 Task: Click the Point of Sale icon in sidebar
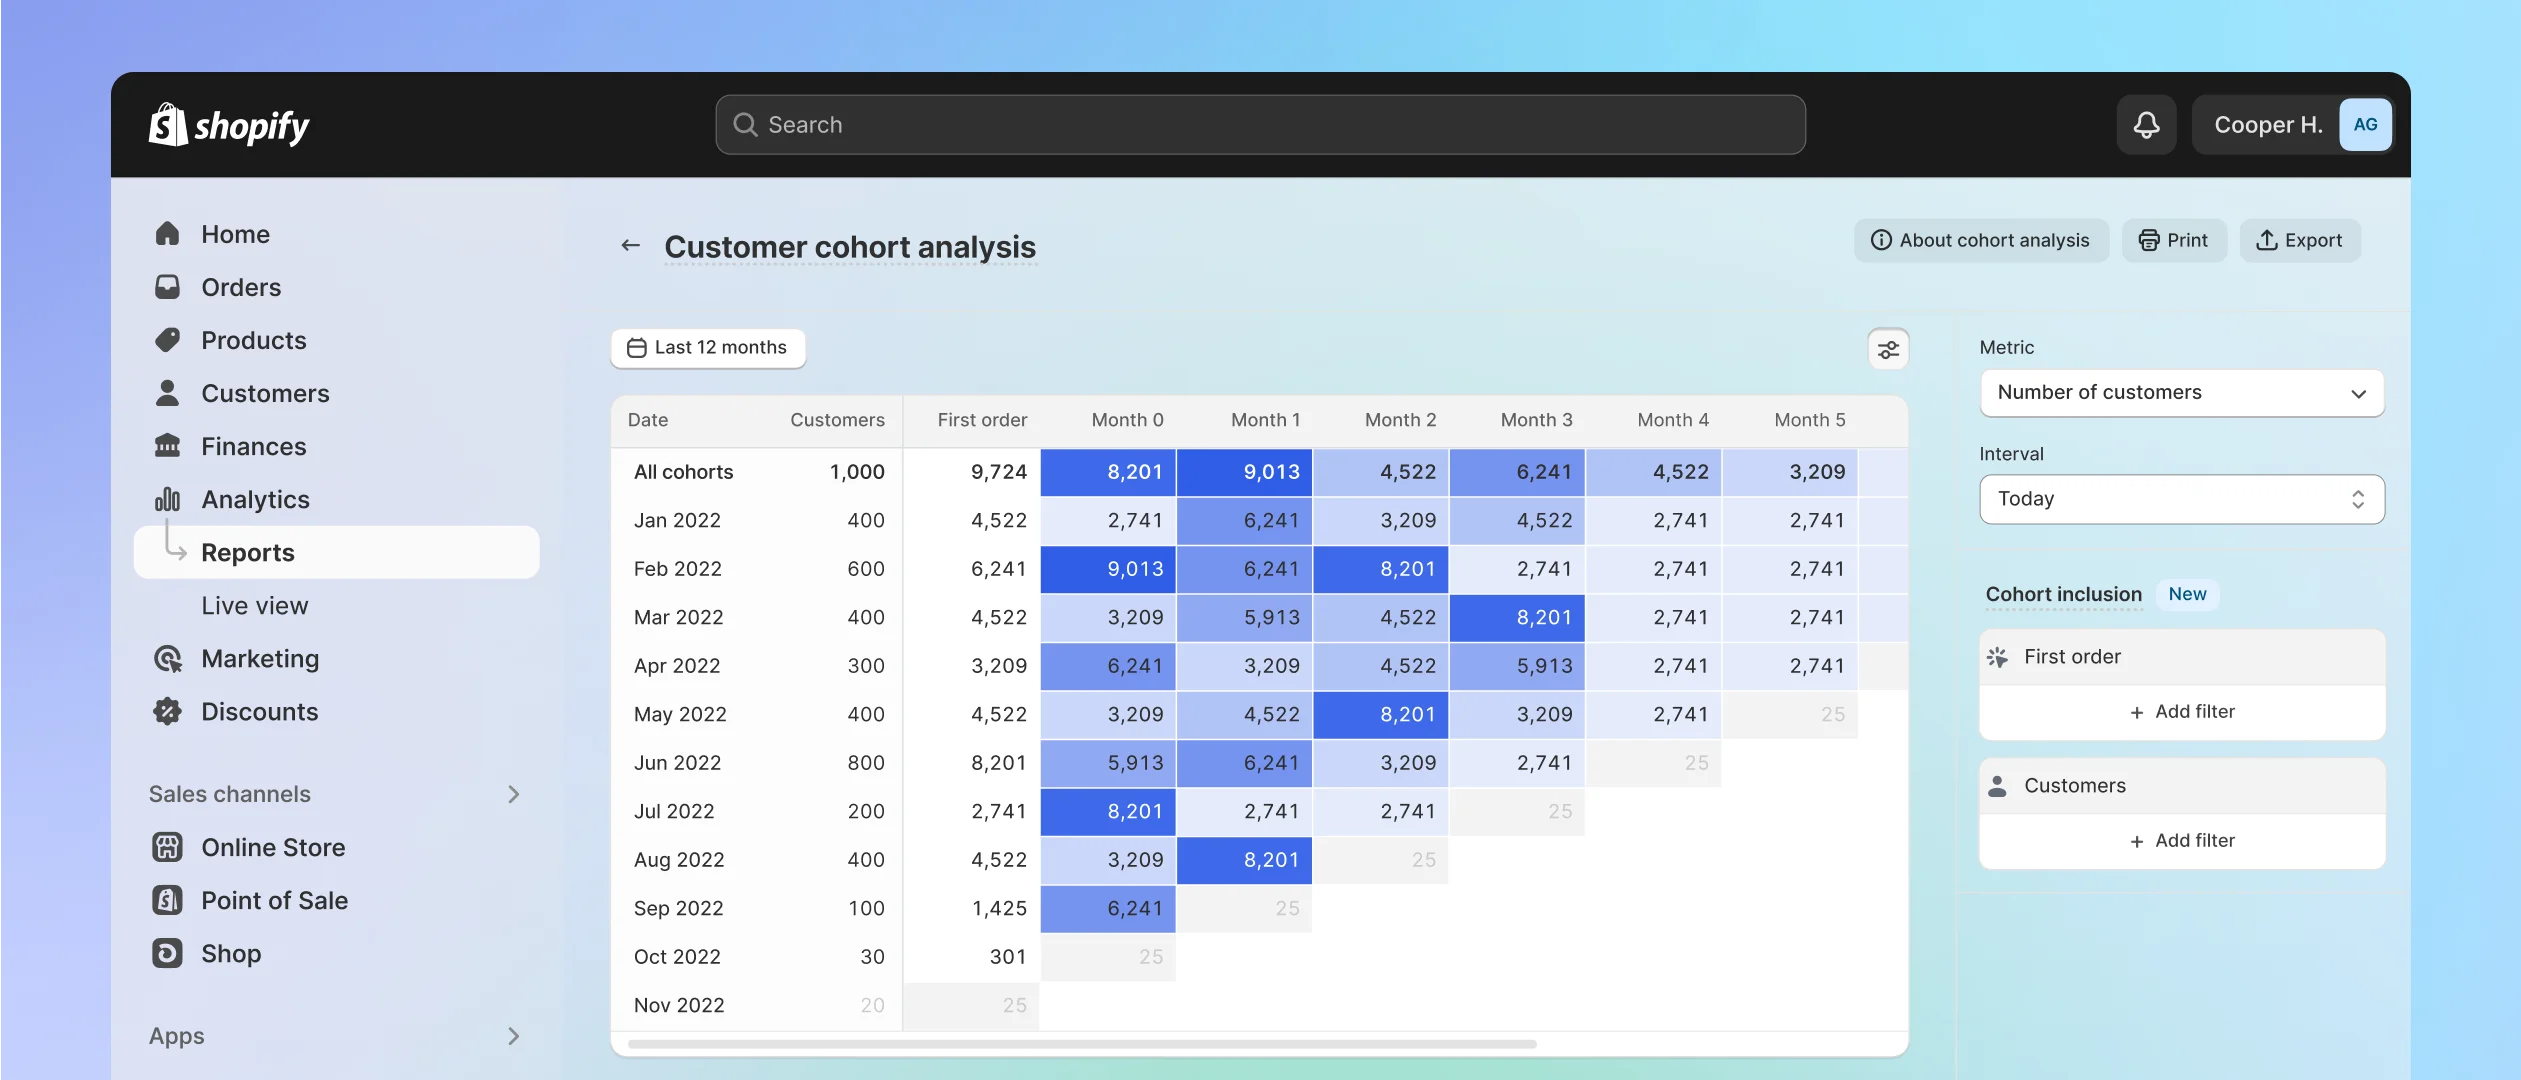169,900
